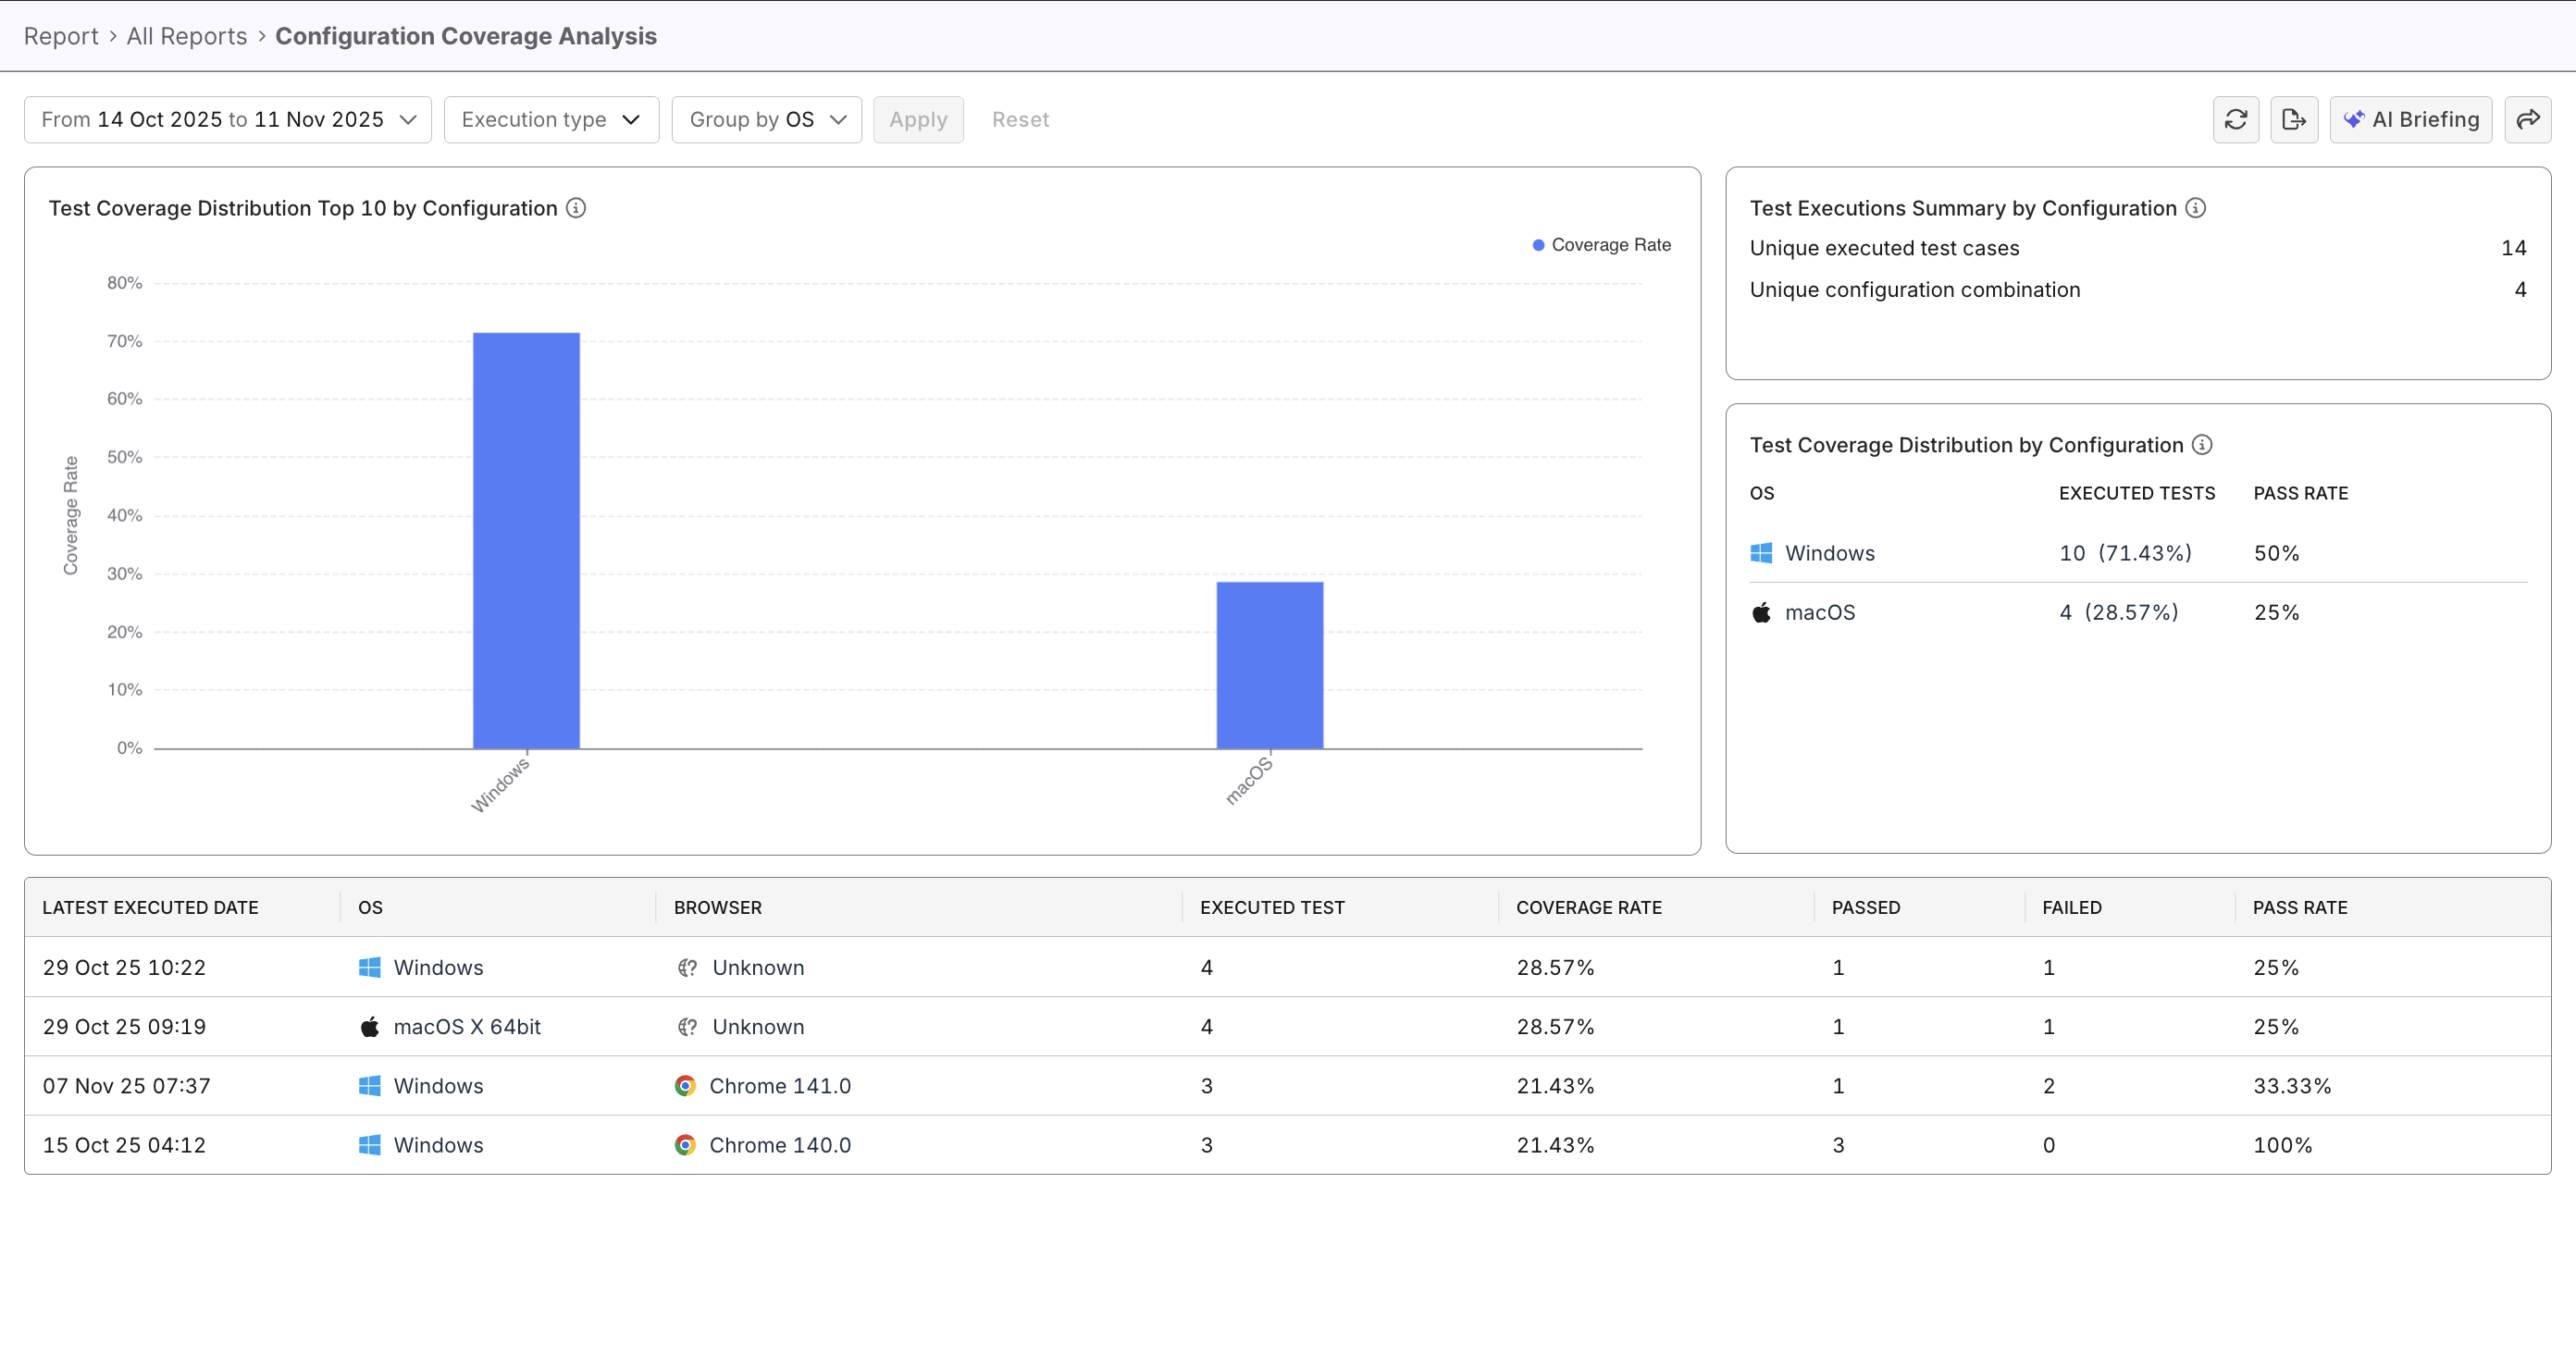This screenshot has height=1369, width=2576.
Task: Open the date range From 14 Oct 2025 dropdown
Action: [226, 119]
